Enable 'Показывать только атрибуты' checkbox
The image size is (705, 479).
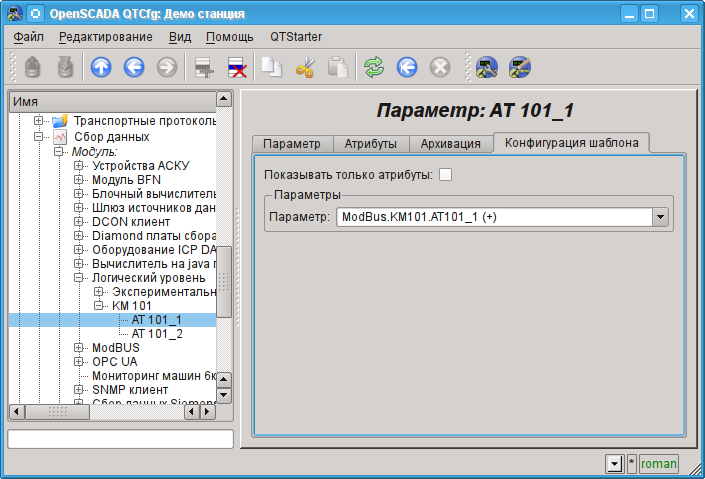coord(446,175)
